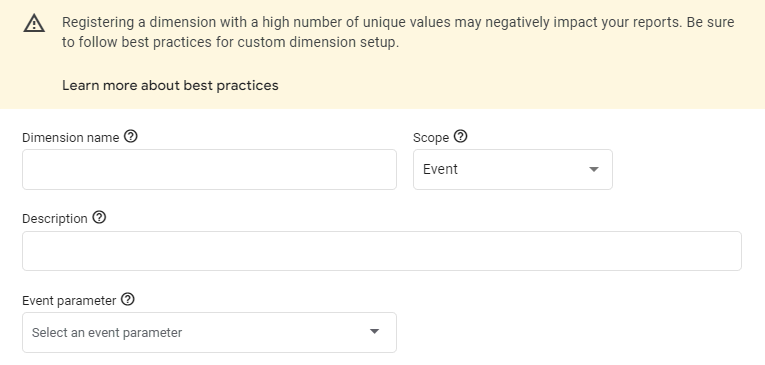Open help icon beside Event parameter

pos(127,300)
